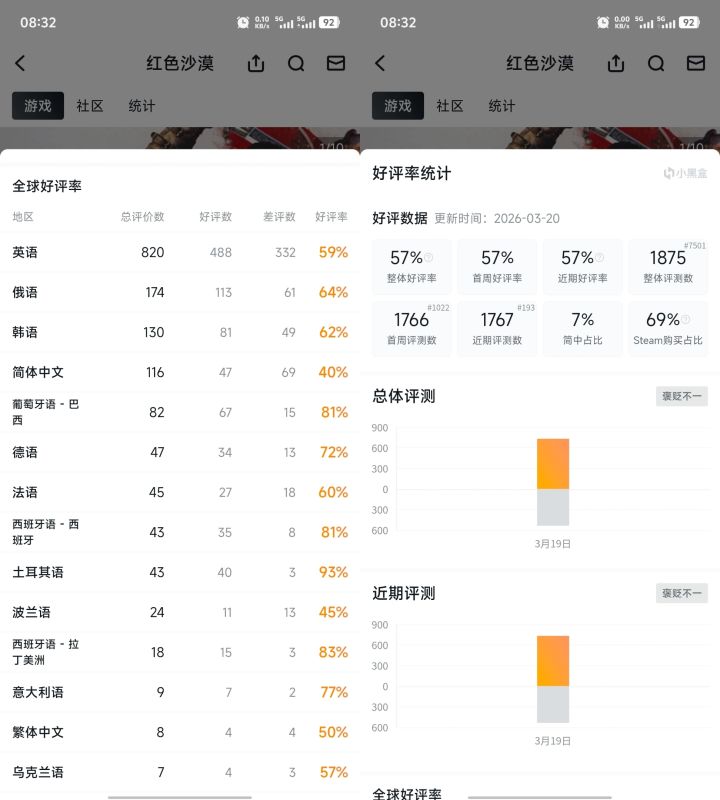720x800 pixels.
Task: Tap the orange positive bar in 近期评测 chart
Action: point(553,661)
